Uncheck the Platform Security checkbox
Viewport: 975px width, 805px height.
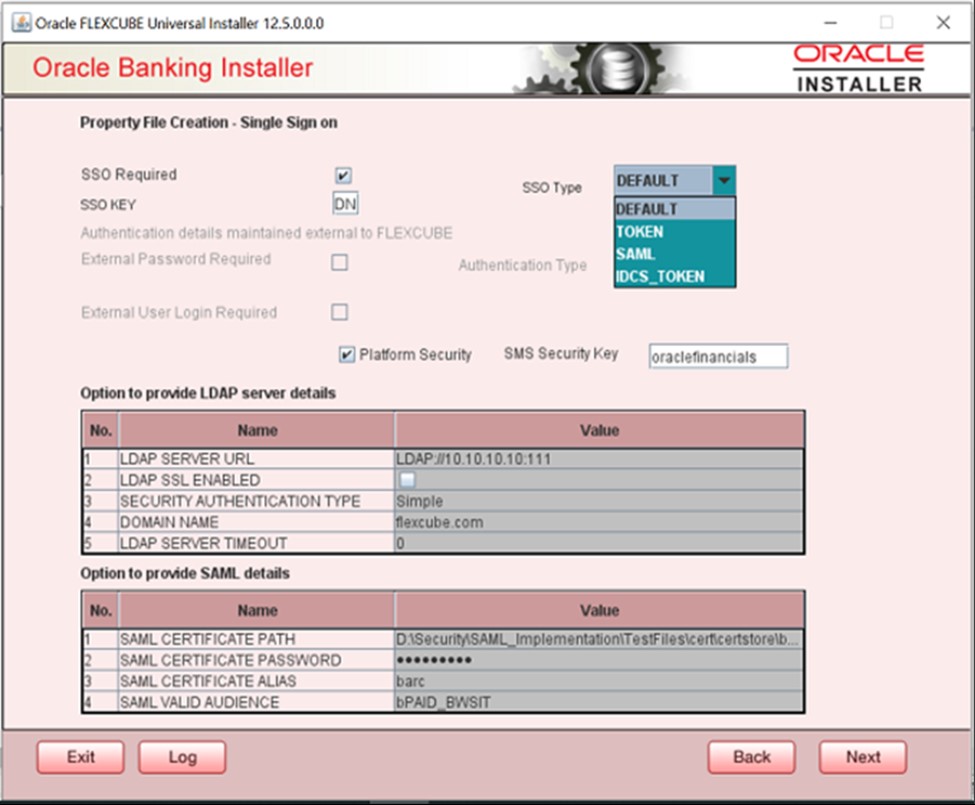coord(346,354)
